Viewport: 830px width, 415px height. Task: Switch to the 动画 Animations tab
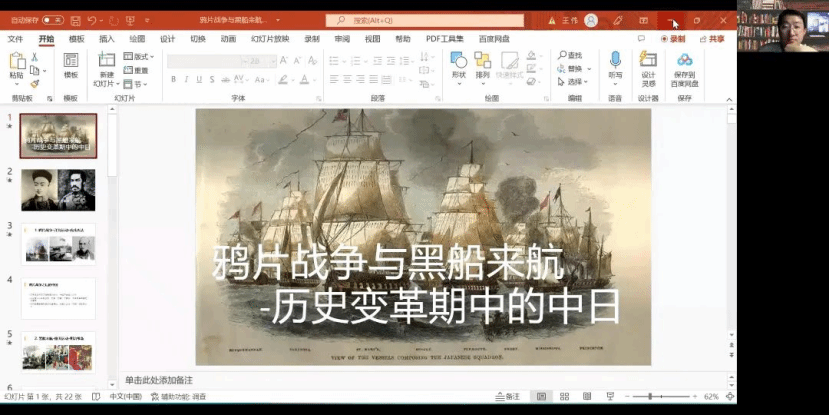pyautogui.click(x=228, y=39)
